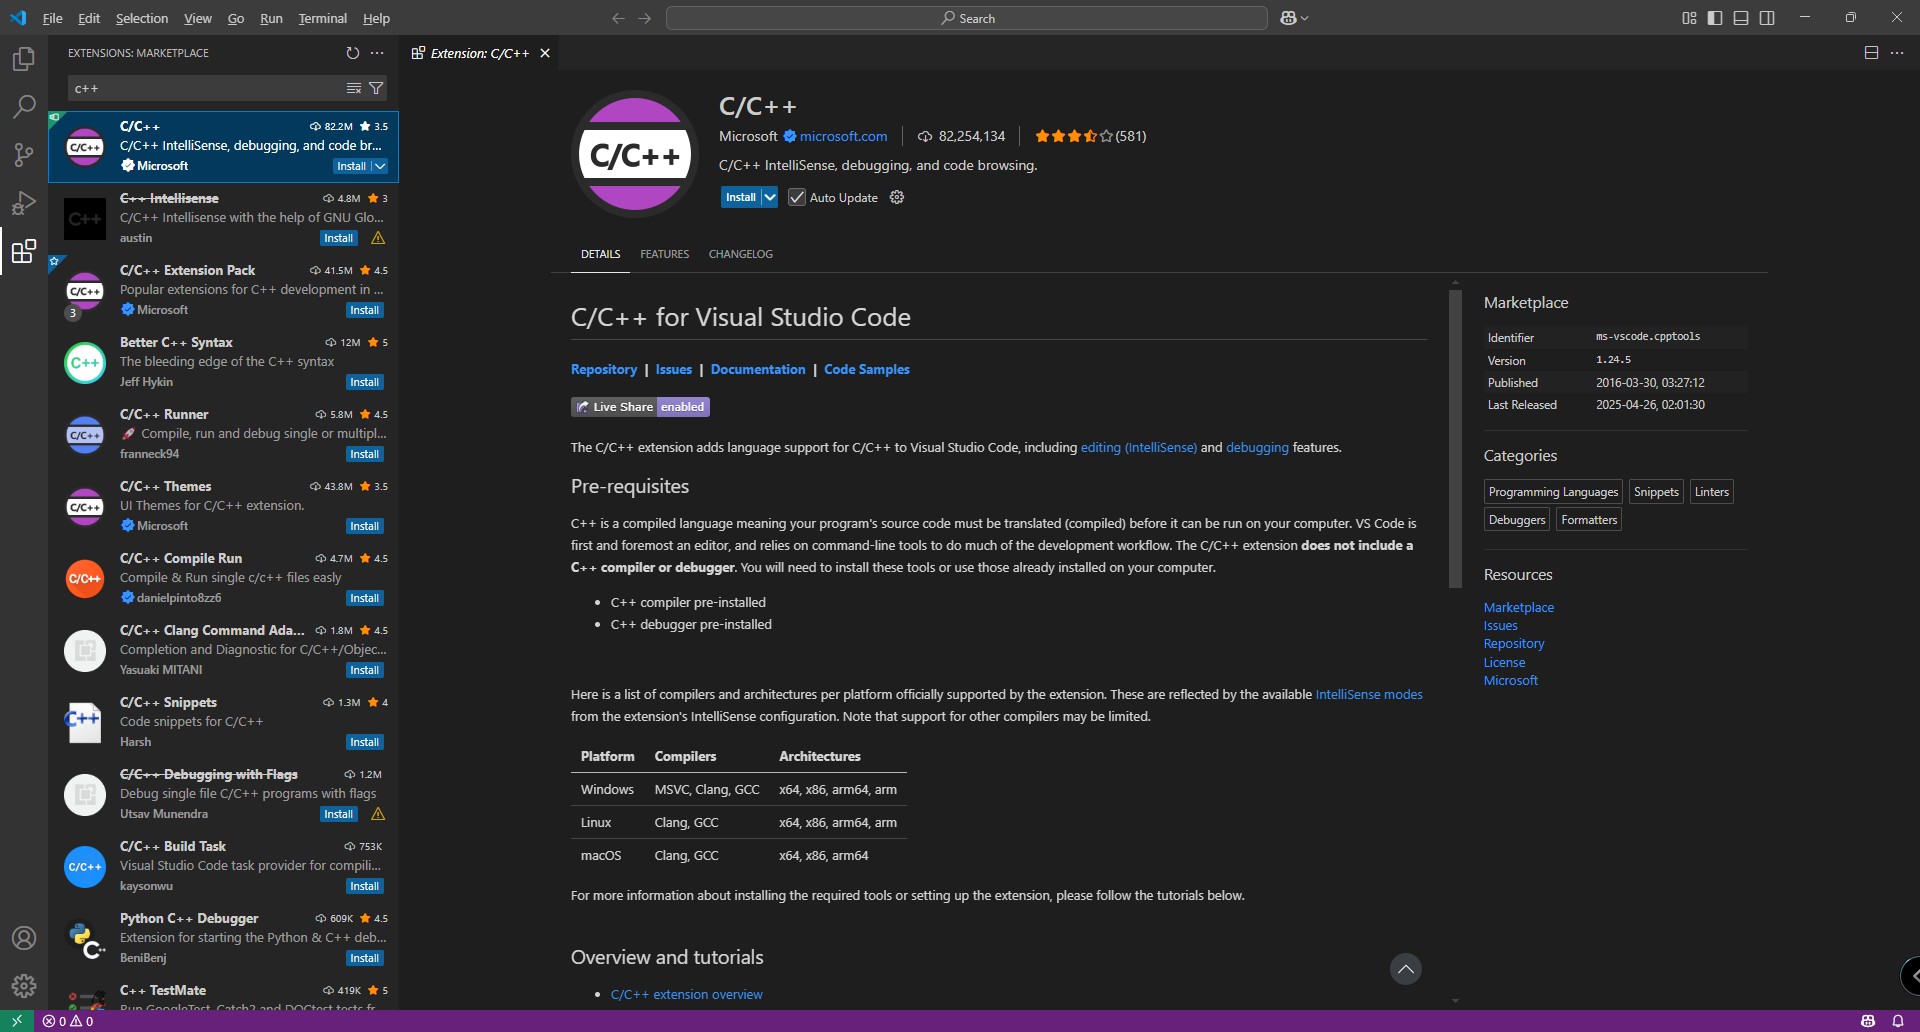This screenshot has height=1032, width=1920.
Task: Open Copilot dropdown chevron in title bar
Action: (x=1305, y=18)
